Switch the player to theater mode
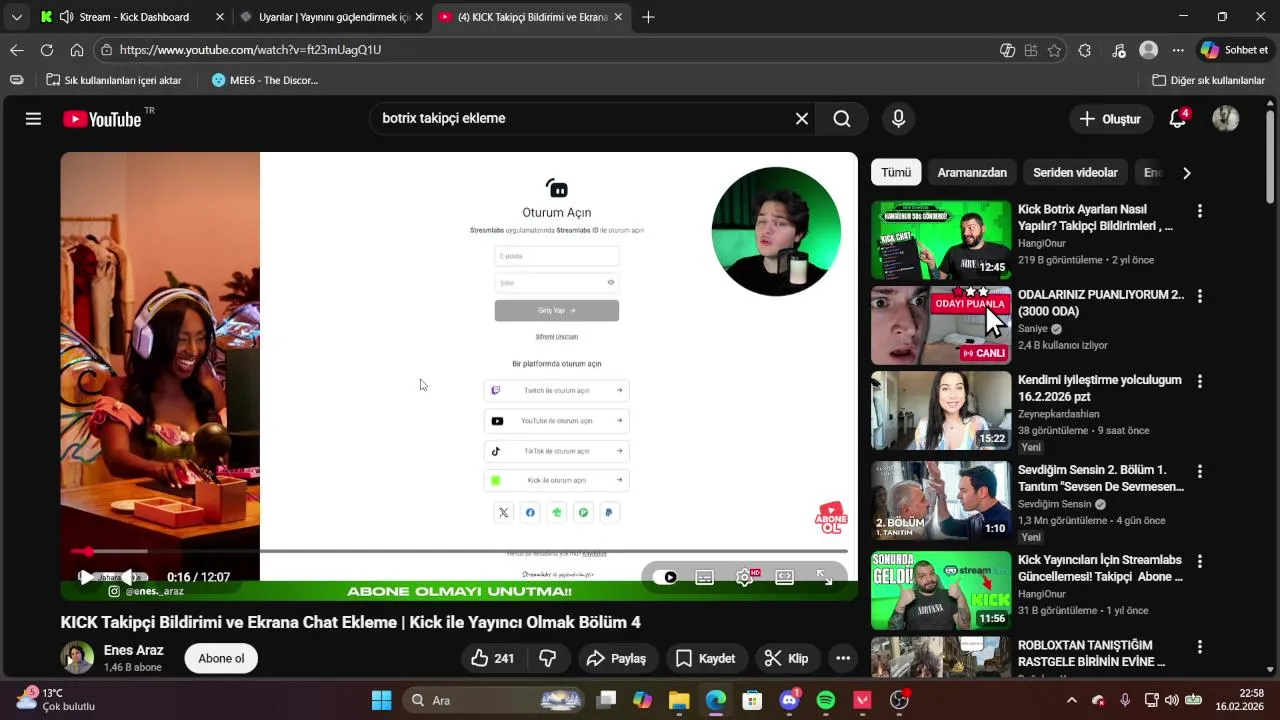The width and height of the screenshot is (1280, 720). (785, 577)
